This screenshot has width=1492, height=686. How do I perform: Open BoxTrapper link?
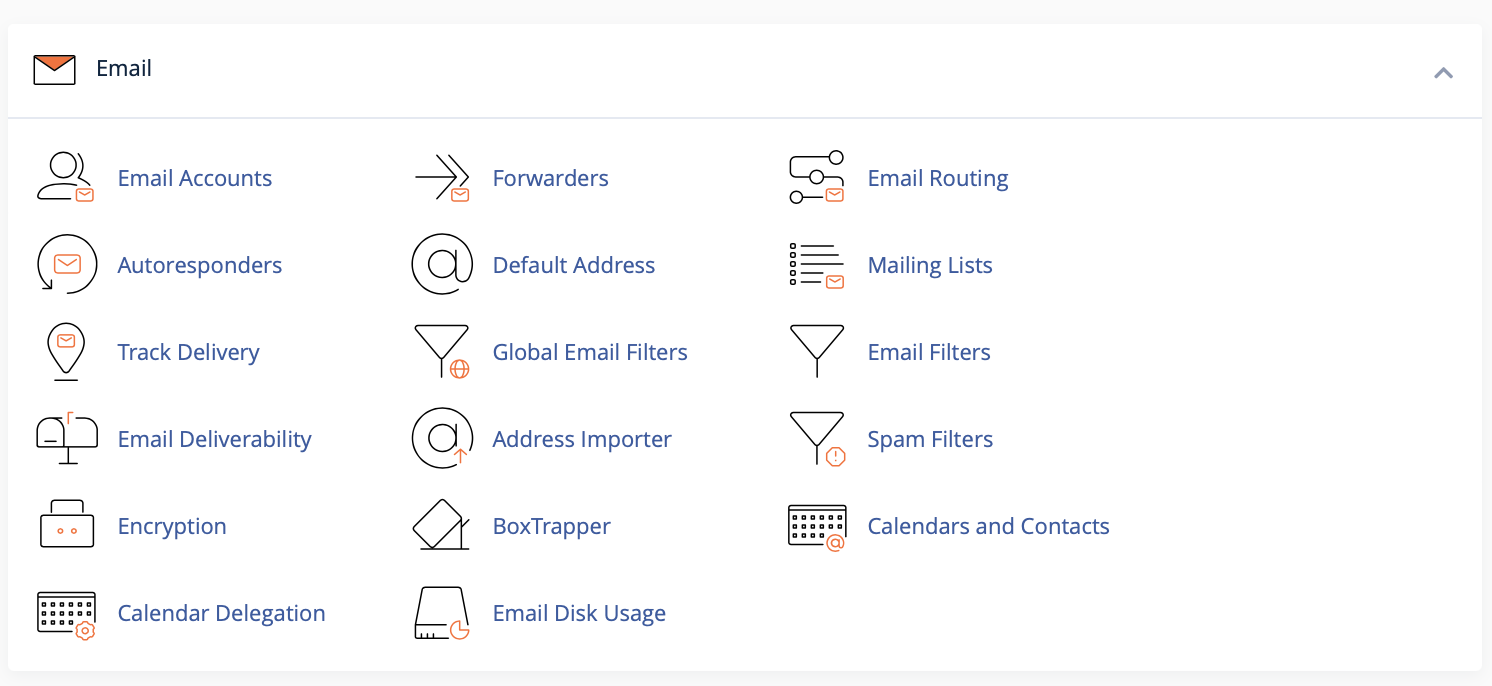(552, 526)
